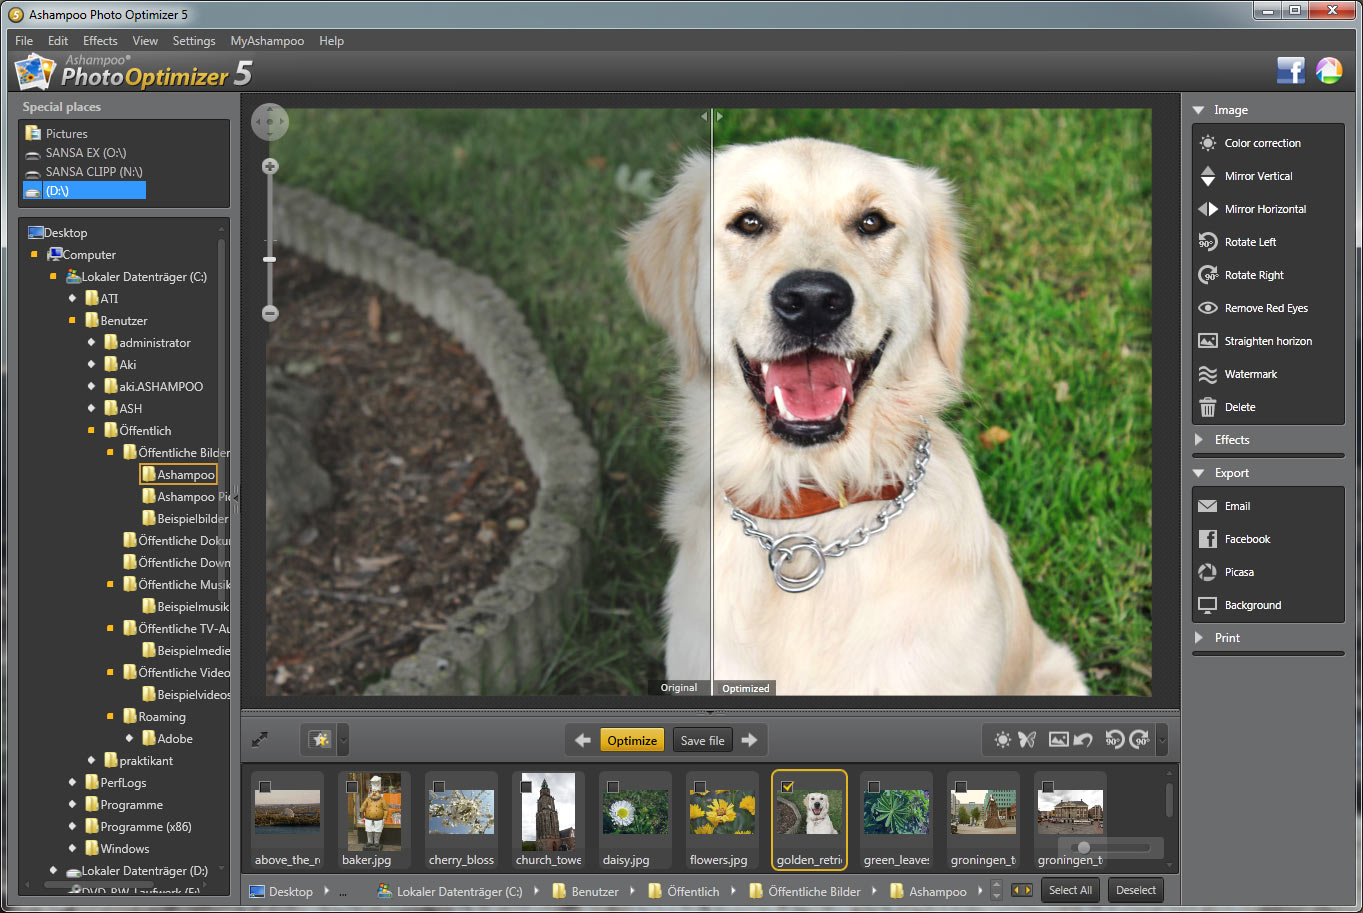Click the Straighten horizon icon
This screenshot has width=1363, height=913.
click(x=1207, y=341)
